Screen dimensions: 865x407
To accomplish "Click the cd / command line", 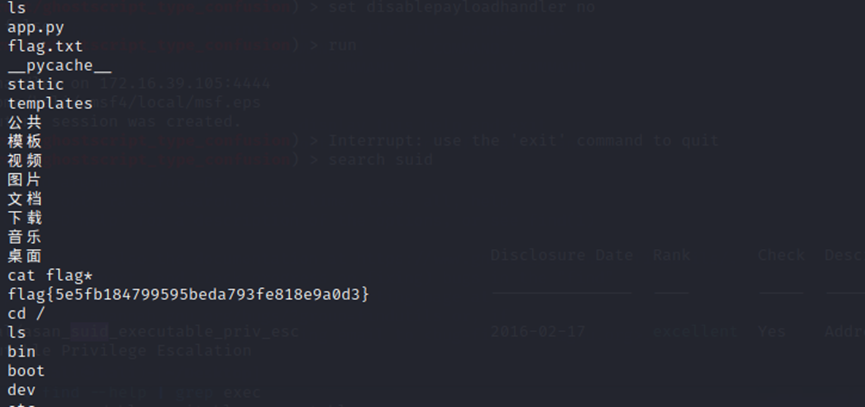I will 26,313.
